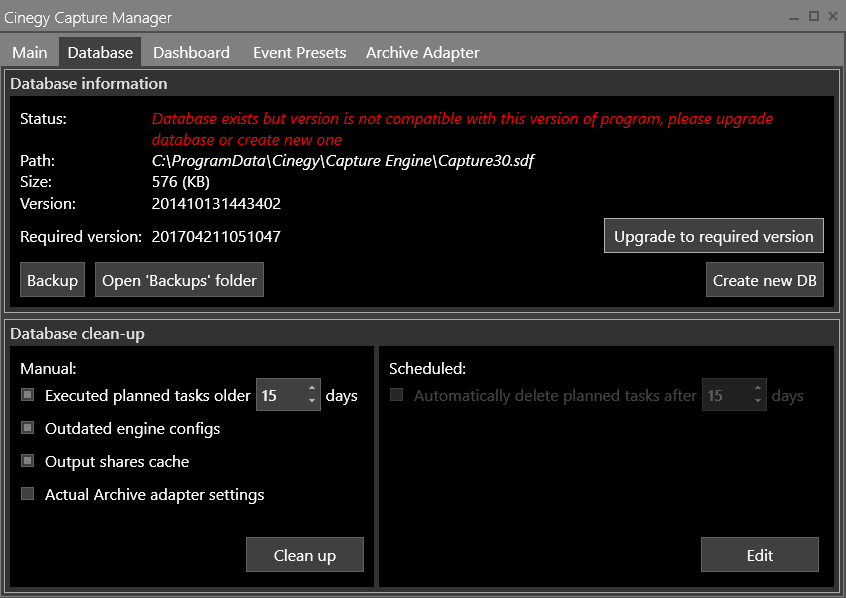Click required version value 201704211051047
Screen dimensions: 846x598
(x=216, y=236)
